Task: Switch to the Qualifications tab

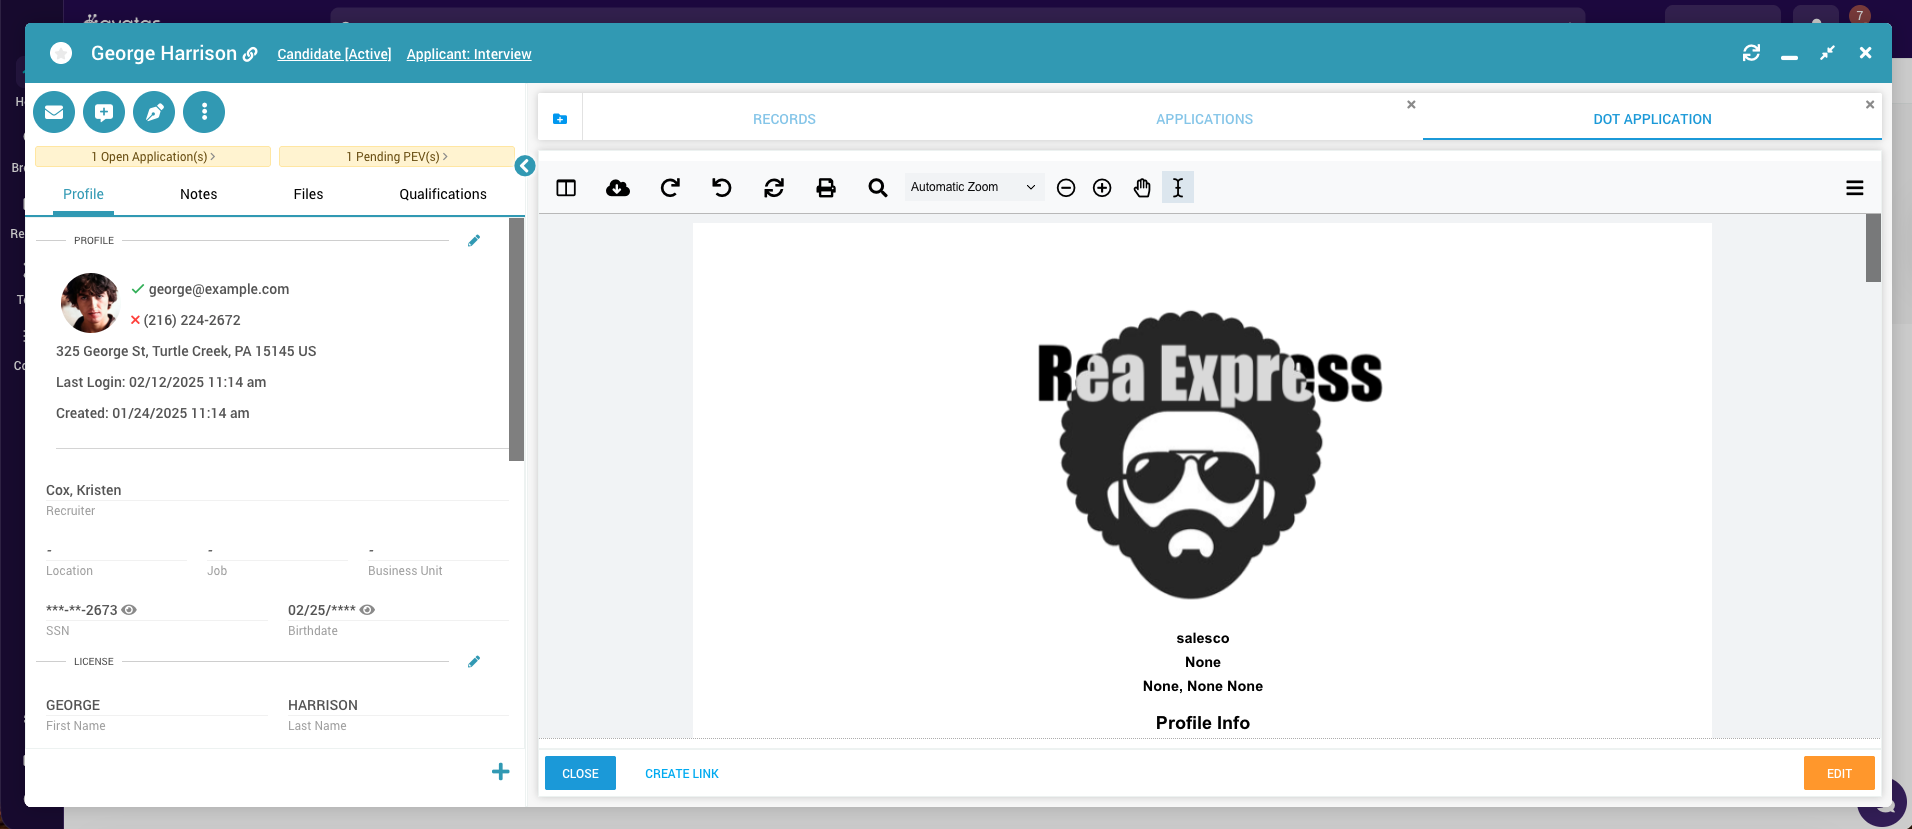Action: [x=443, y=194]
